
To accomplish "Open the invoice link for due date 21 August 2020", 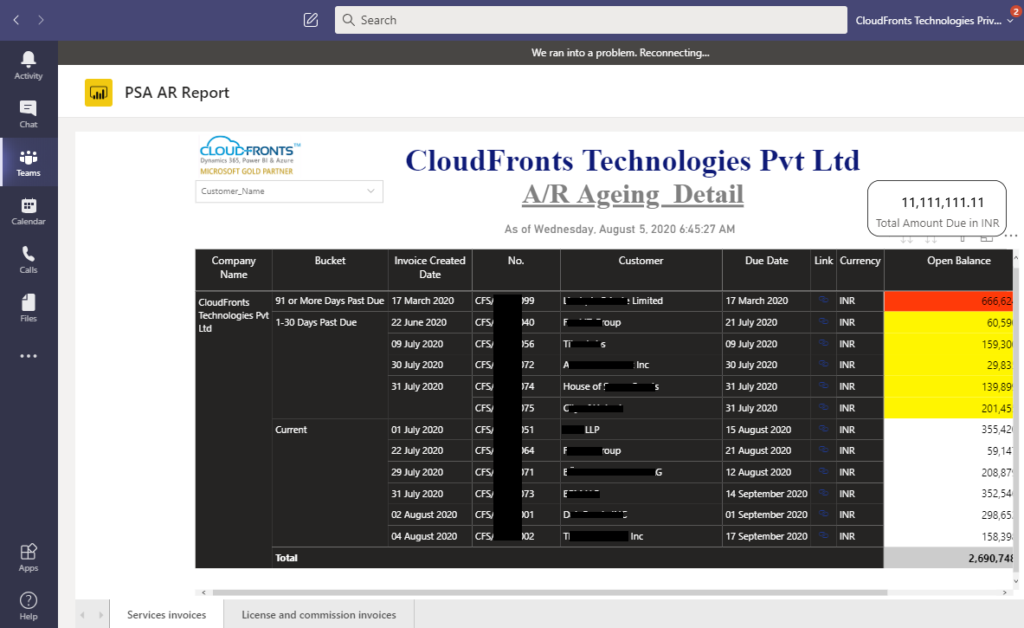I will click(823, 450).
